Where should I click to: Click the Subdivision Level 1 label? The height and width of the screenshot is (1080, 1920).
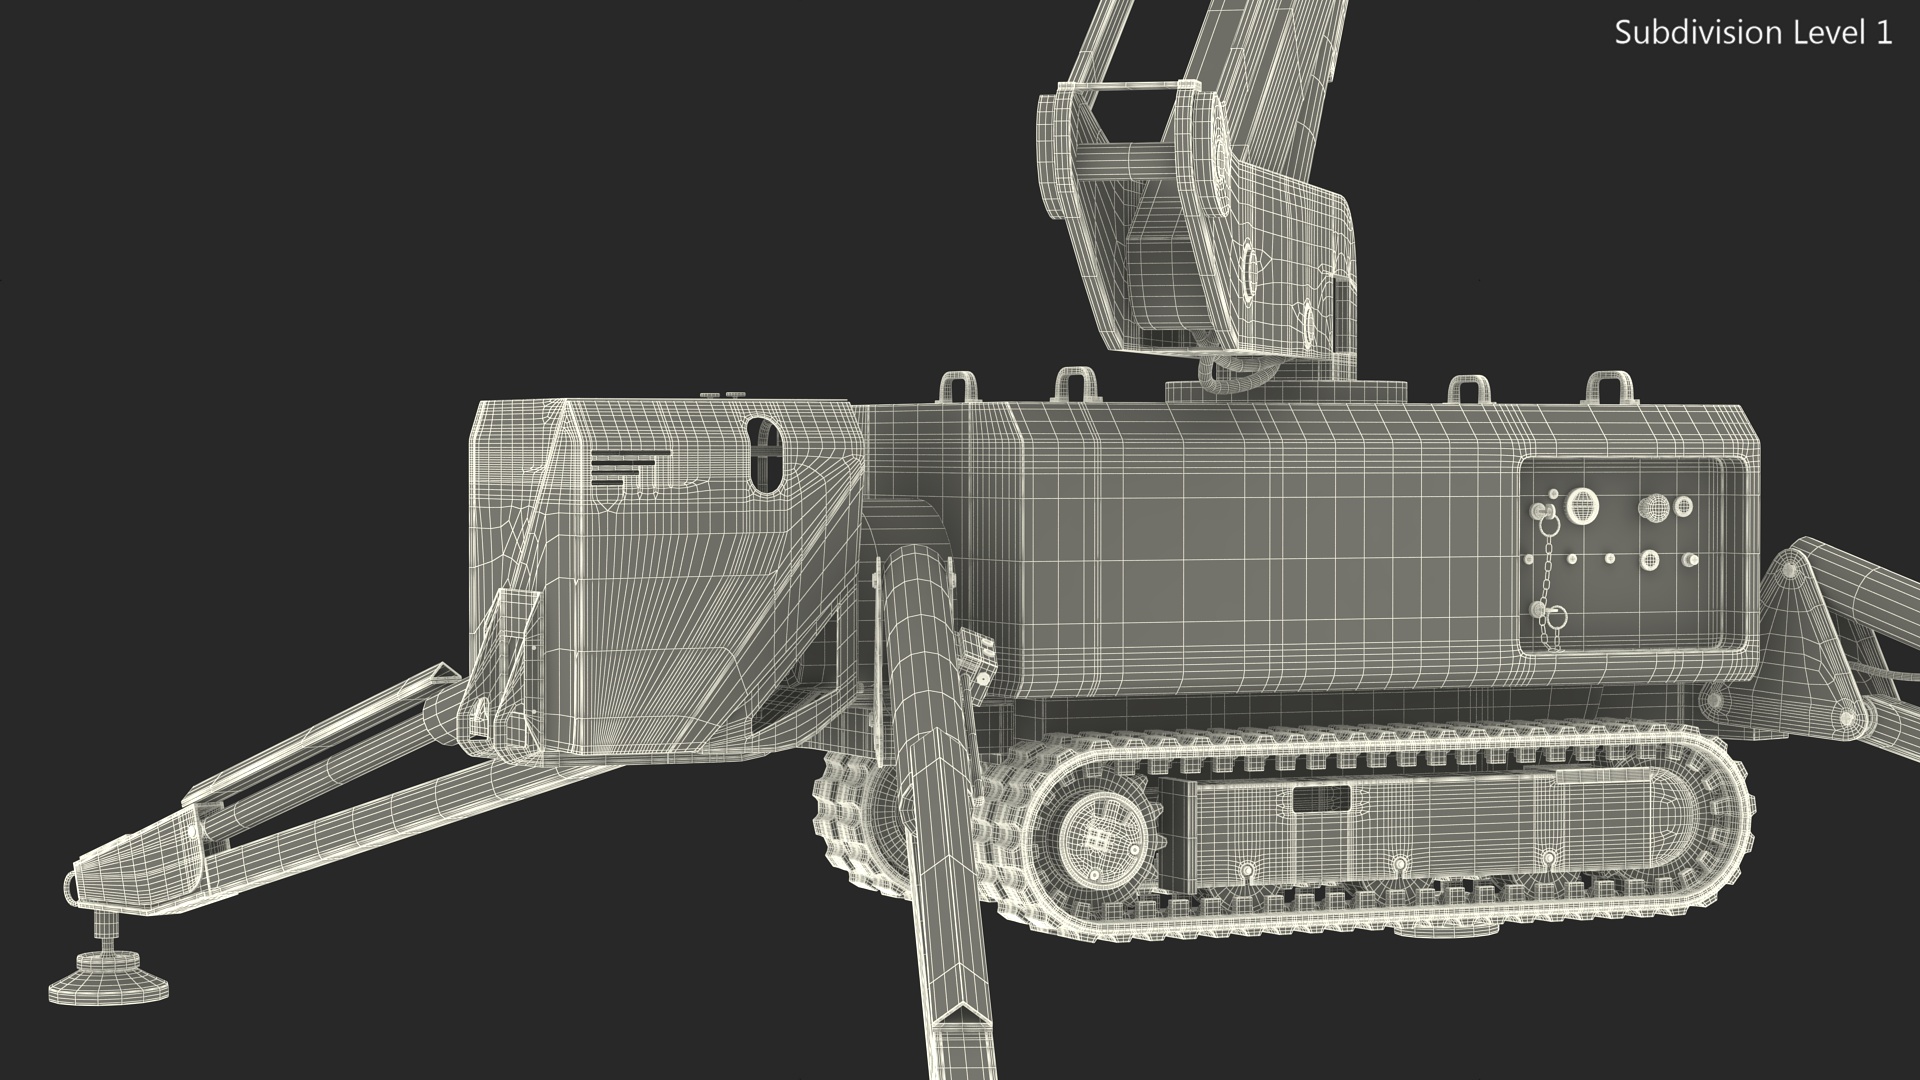tap(1753, 33)
